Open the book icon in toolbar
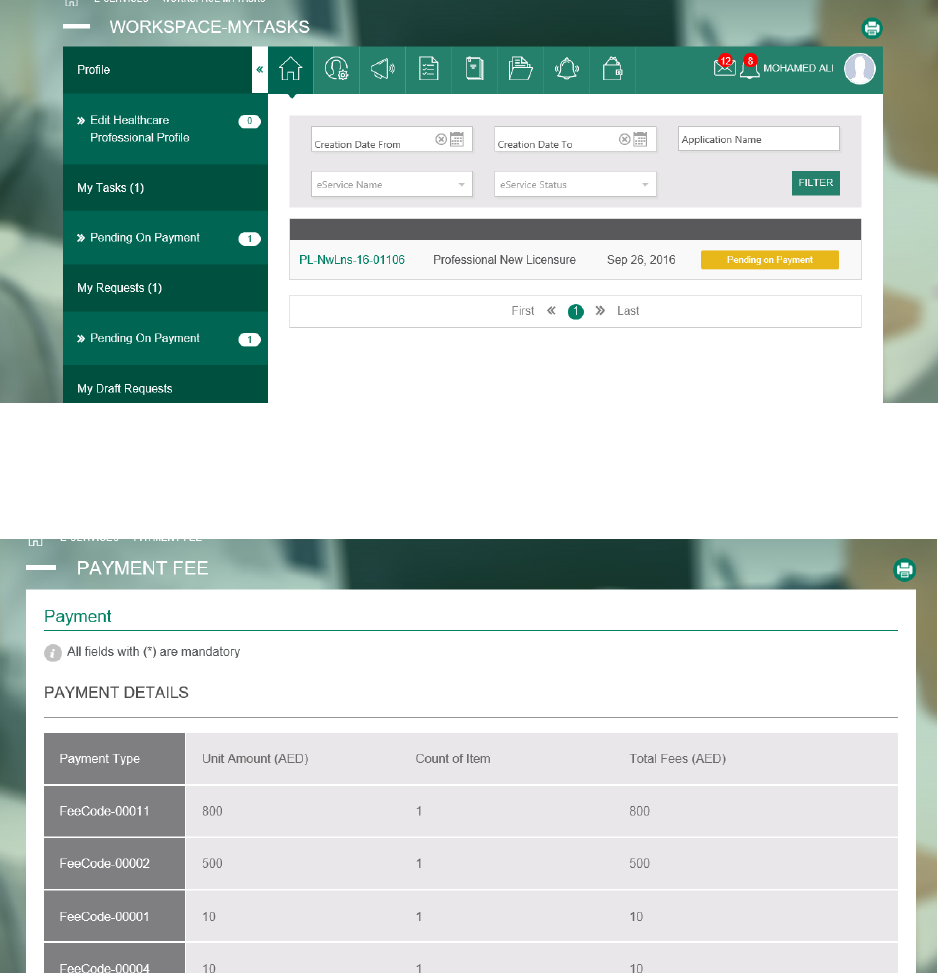938x973 pixels. point(475,69)
